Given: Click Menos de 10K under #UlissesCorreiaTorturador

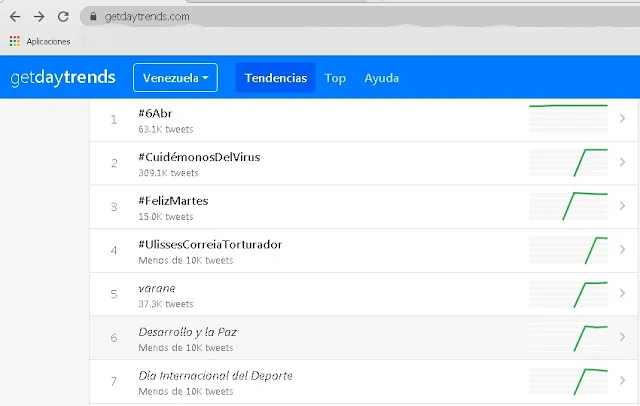Looking at the screenshot, I should [186, 260].
